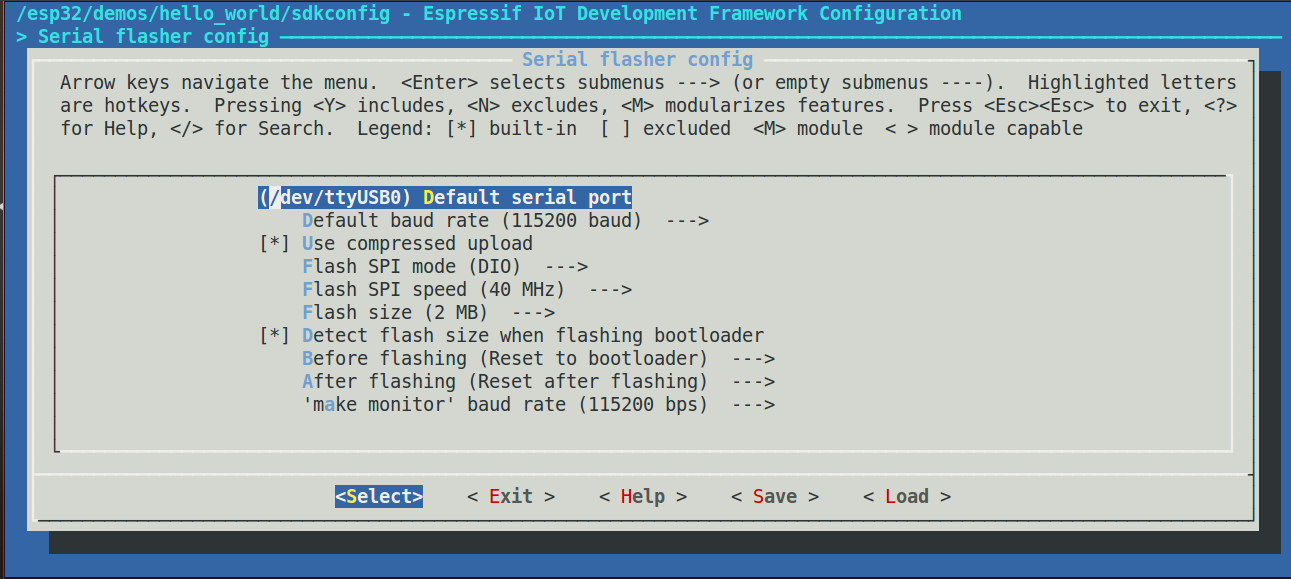The image size is (1291, 579).
Task: Open After flashing (Reset after flashing) menu
Action: [505, 381]
